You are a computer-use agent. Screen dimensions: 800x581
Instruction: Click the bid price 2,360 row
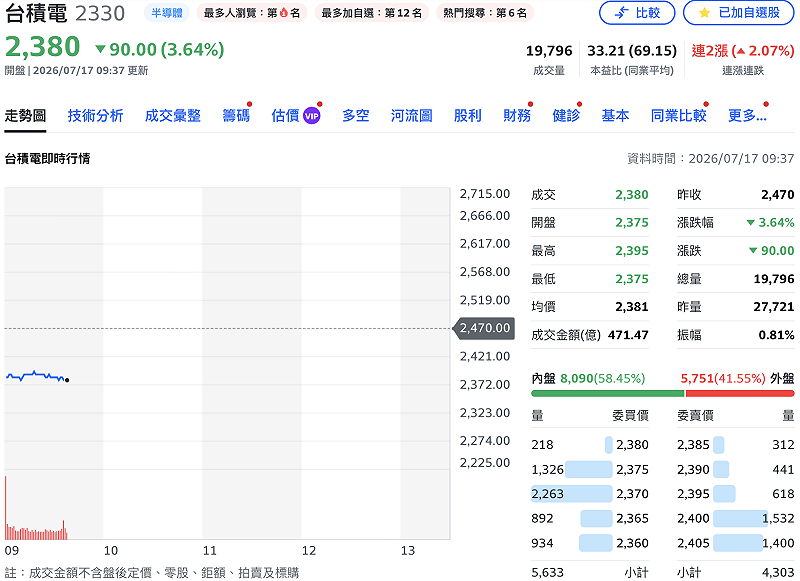point(590,543)
